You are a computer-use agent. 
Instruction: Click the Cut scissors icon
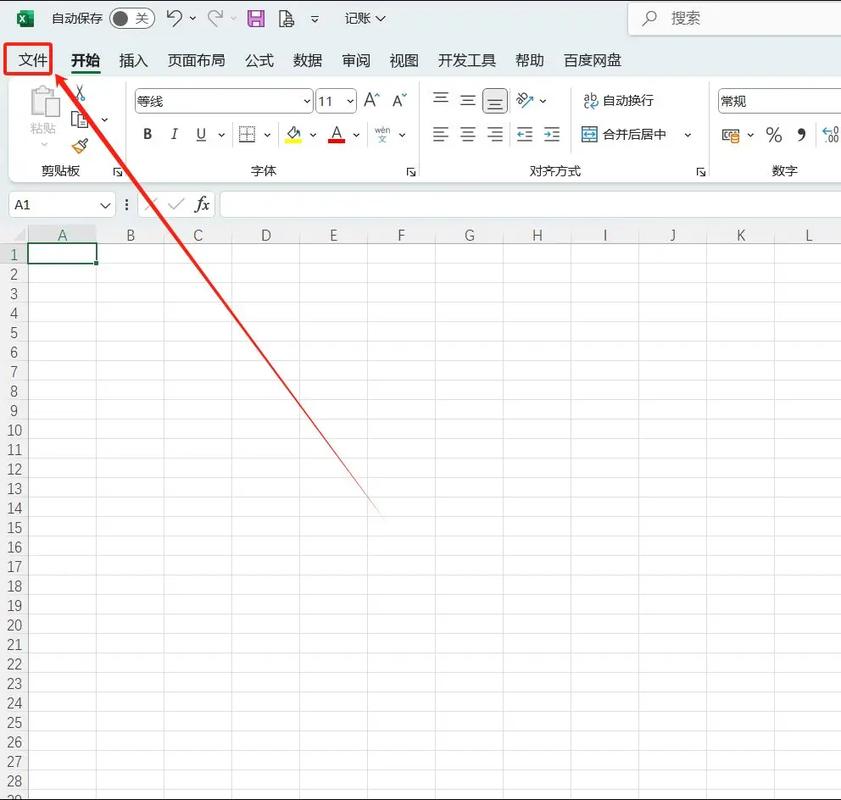point(80,93)
